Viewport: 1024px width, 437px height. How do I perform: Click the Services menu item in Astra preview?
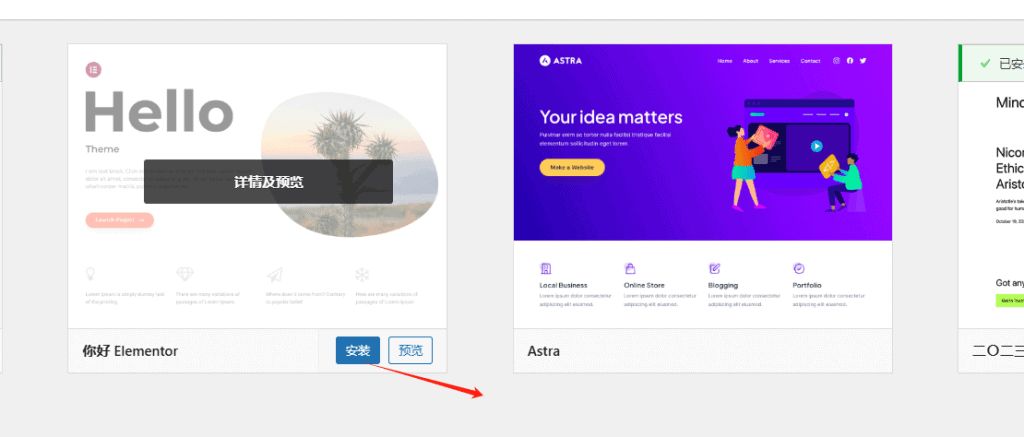coord(782,61)
